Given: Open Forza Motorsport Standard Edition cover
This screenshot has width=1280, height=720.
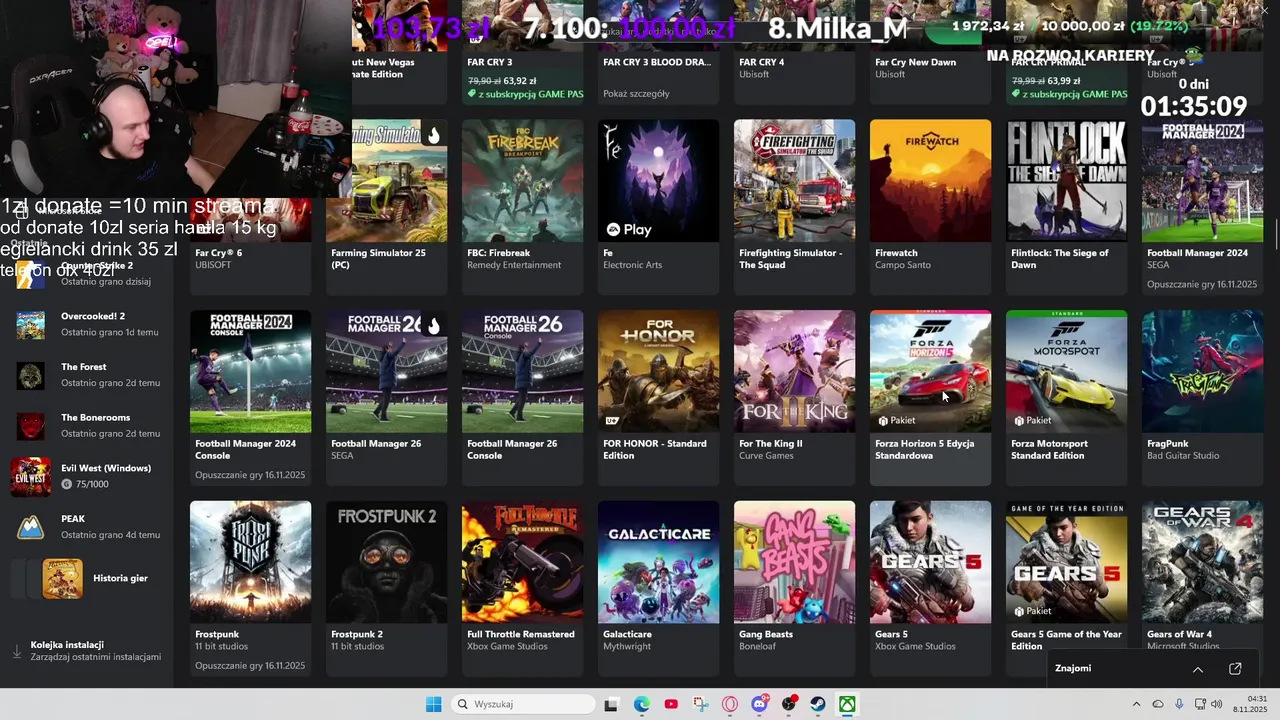Looking at the screenshot, I should pyautogui.click(x=1066, y=371).
